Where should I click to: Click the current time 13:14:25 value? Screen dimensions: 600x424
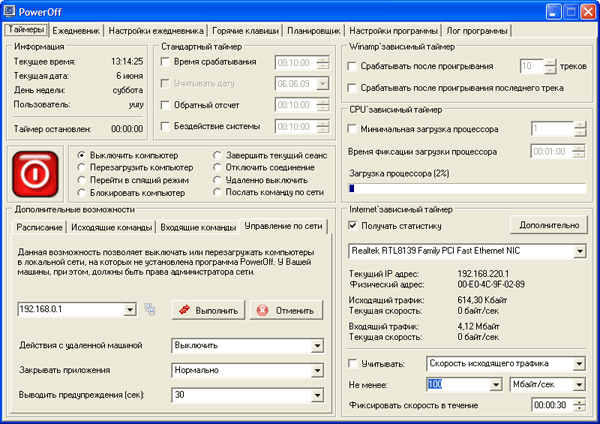tap(127, 61)
